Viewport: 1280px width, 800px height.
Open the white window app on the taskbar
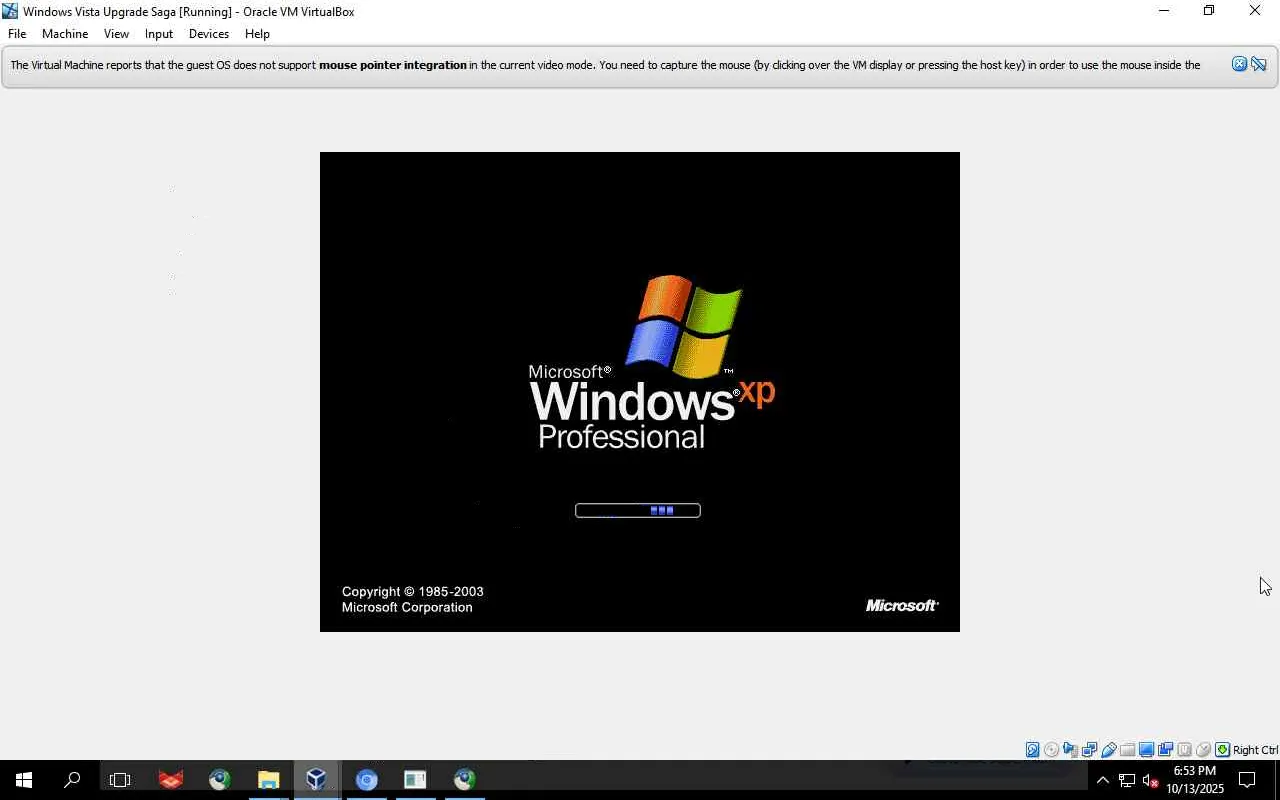pos(415,780)
